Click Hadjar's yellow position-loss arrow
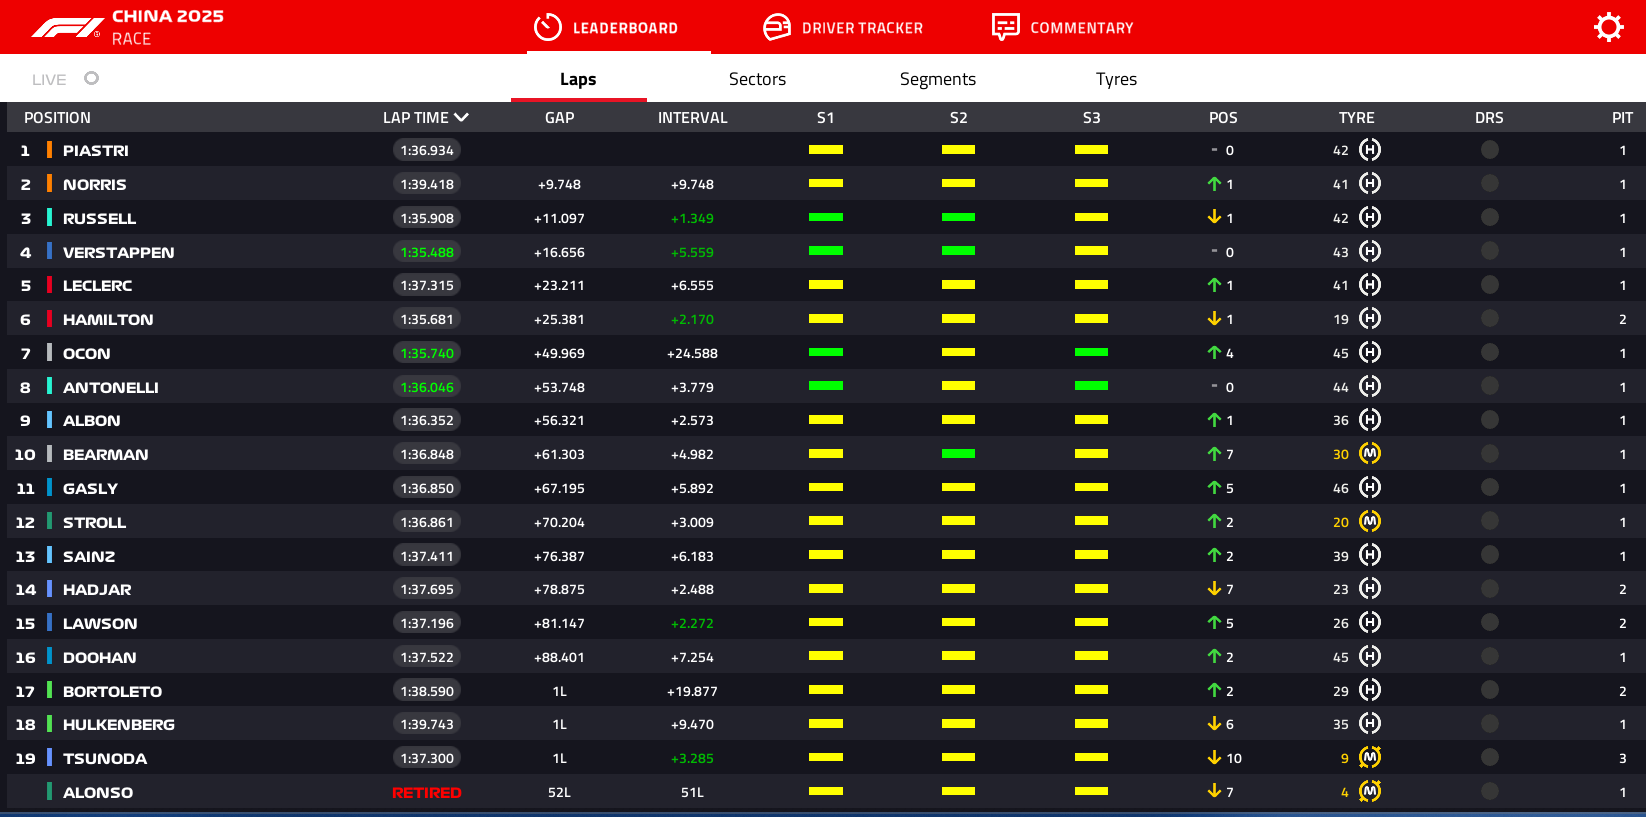Viewport: 1646px width, 817px height. (x=1214, y=589)
